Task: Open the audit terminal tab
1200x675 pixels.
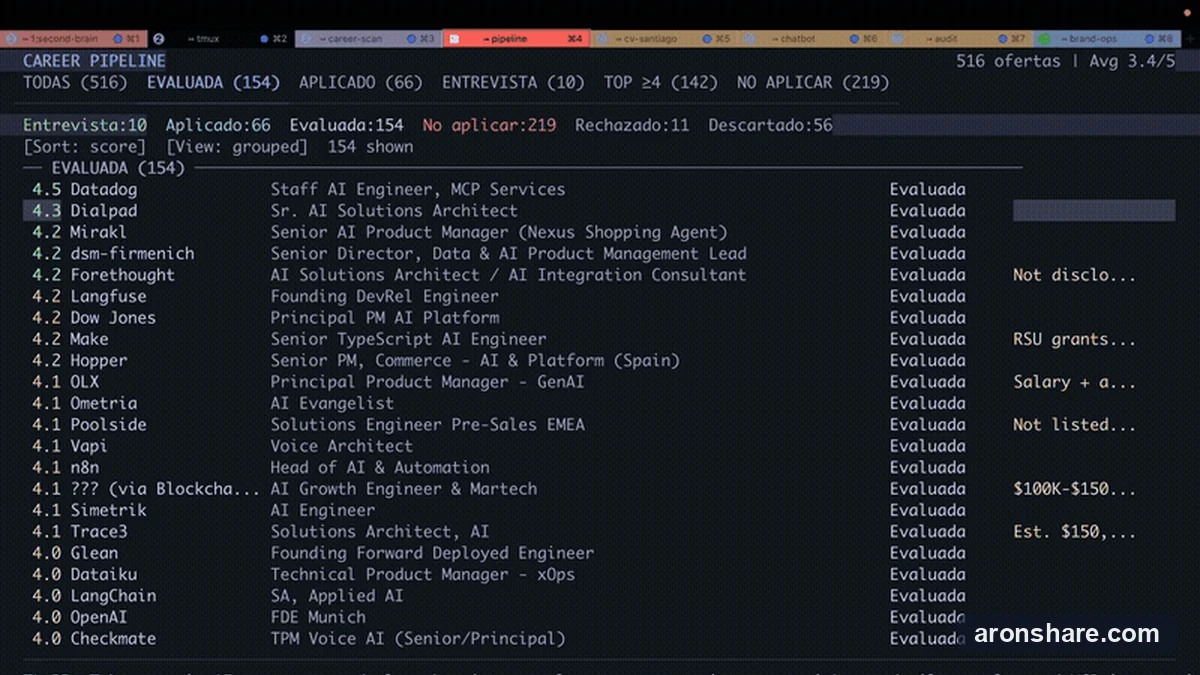Action: pyautogui.click(x=959, y=39)
